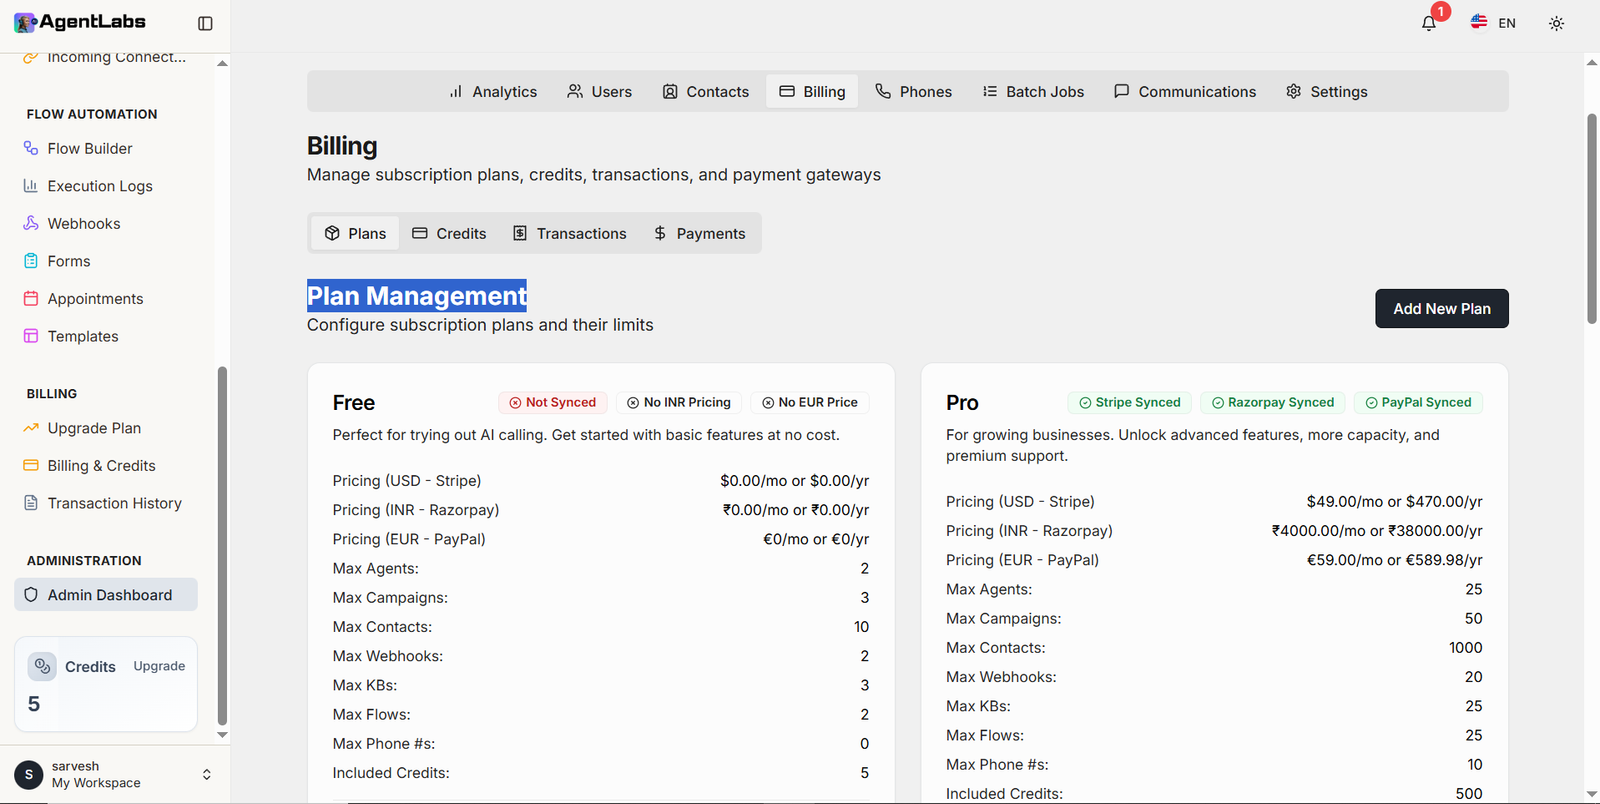
Task: Click the Execution Logs chart icon
Action: click(x=31, y=186)
